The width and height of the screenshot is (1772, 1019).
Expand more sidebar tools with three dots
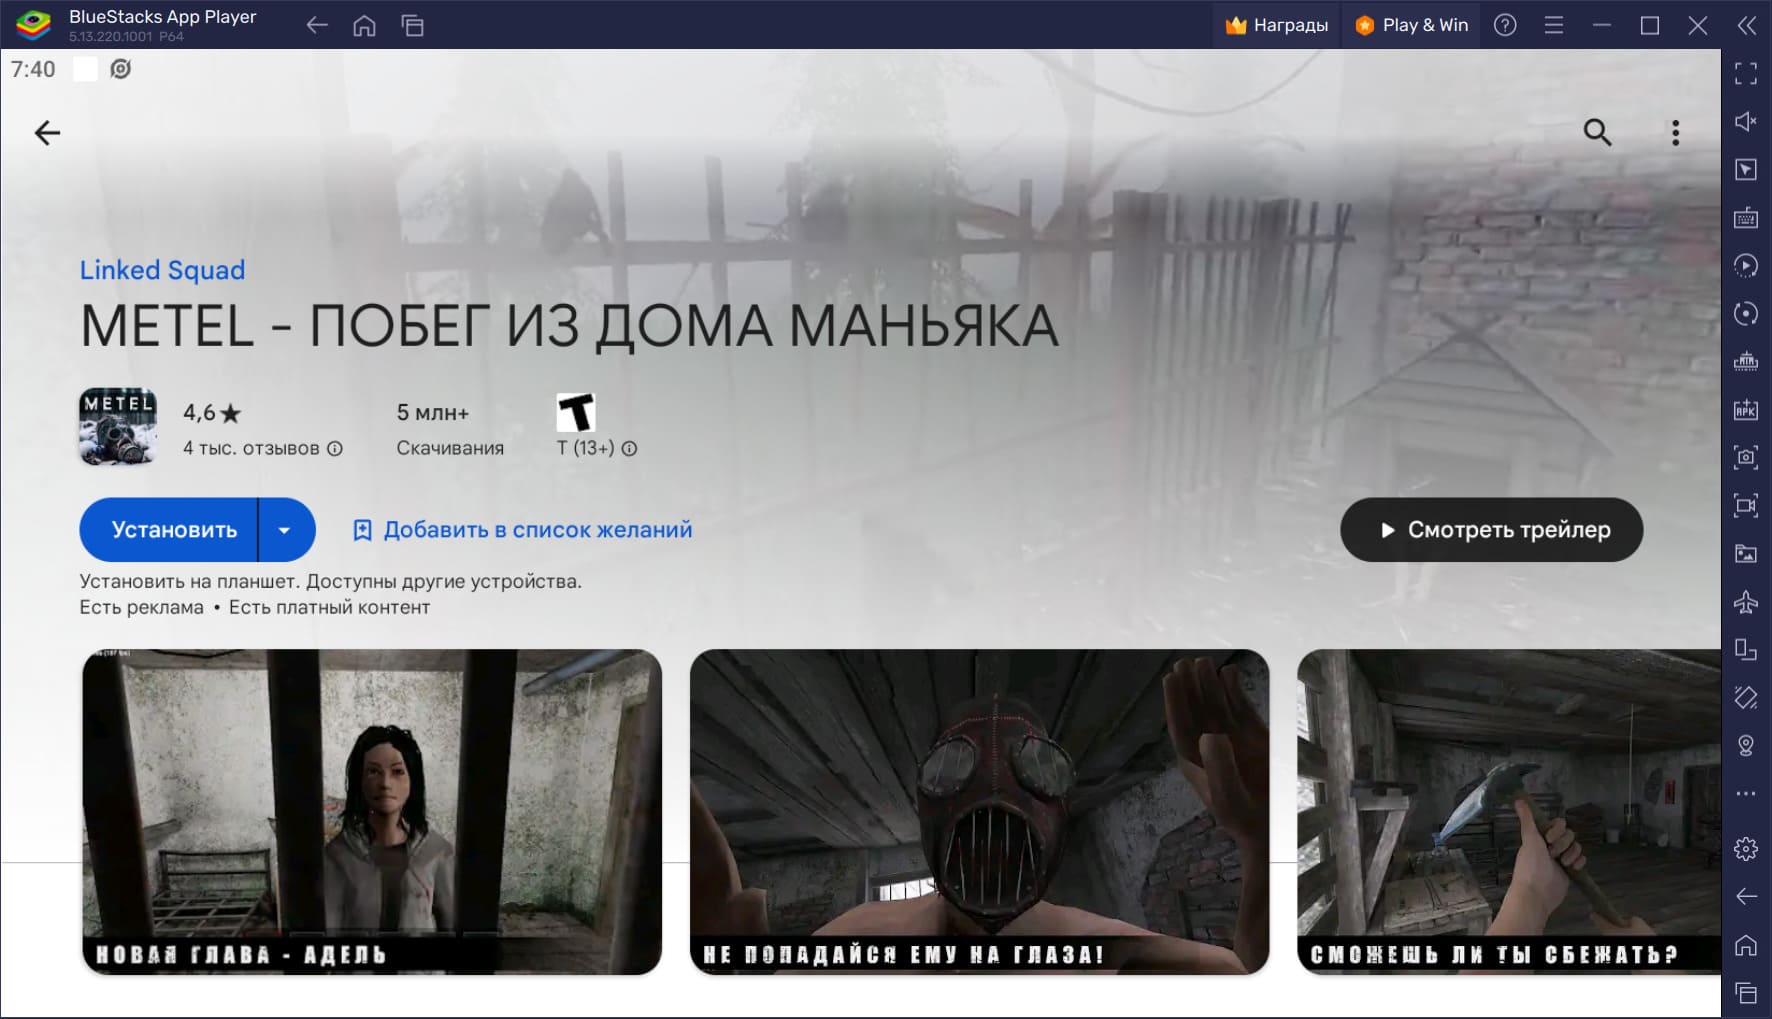[1746, 793]
